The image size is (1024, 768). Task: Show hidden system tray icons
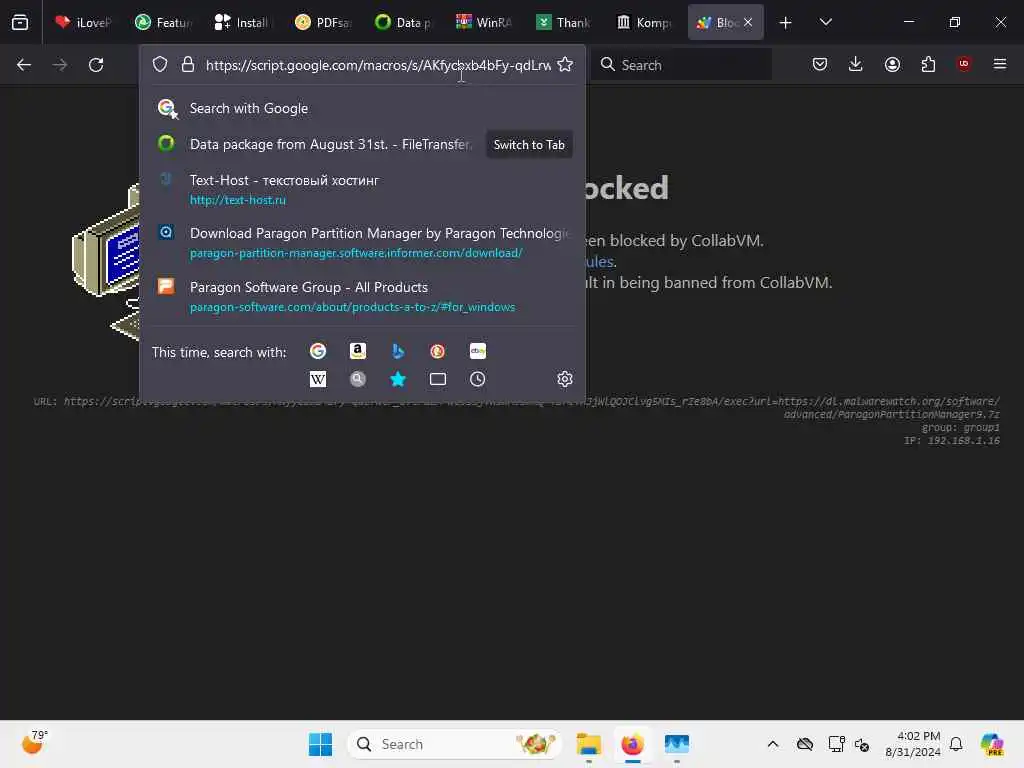773,744
